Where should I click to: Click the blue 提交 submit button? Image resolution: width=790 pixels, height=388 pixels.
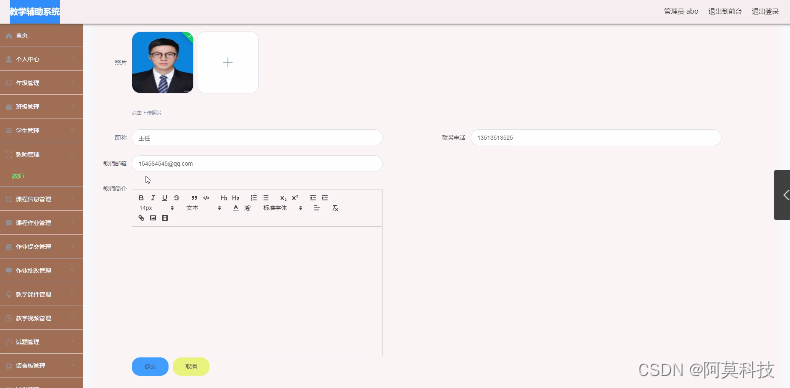click(x=150, y=366)
